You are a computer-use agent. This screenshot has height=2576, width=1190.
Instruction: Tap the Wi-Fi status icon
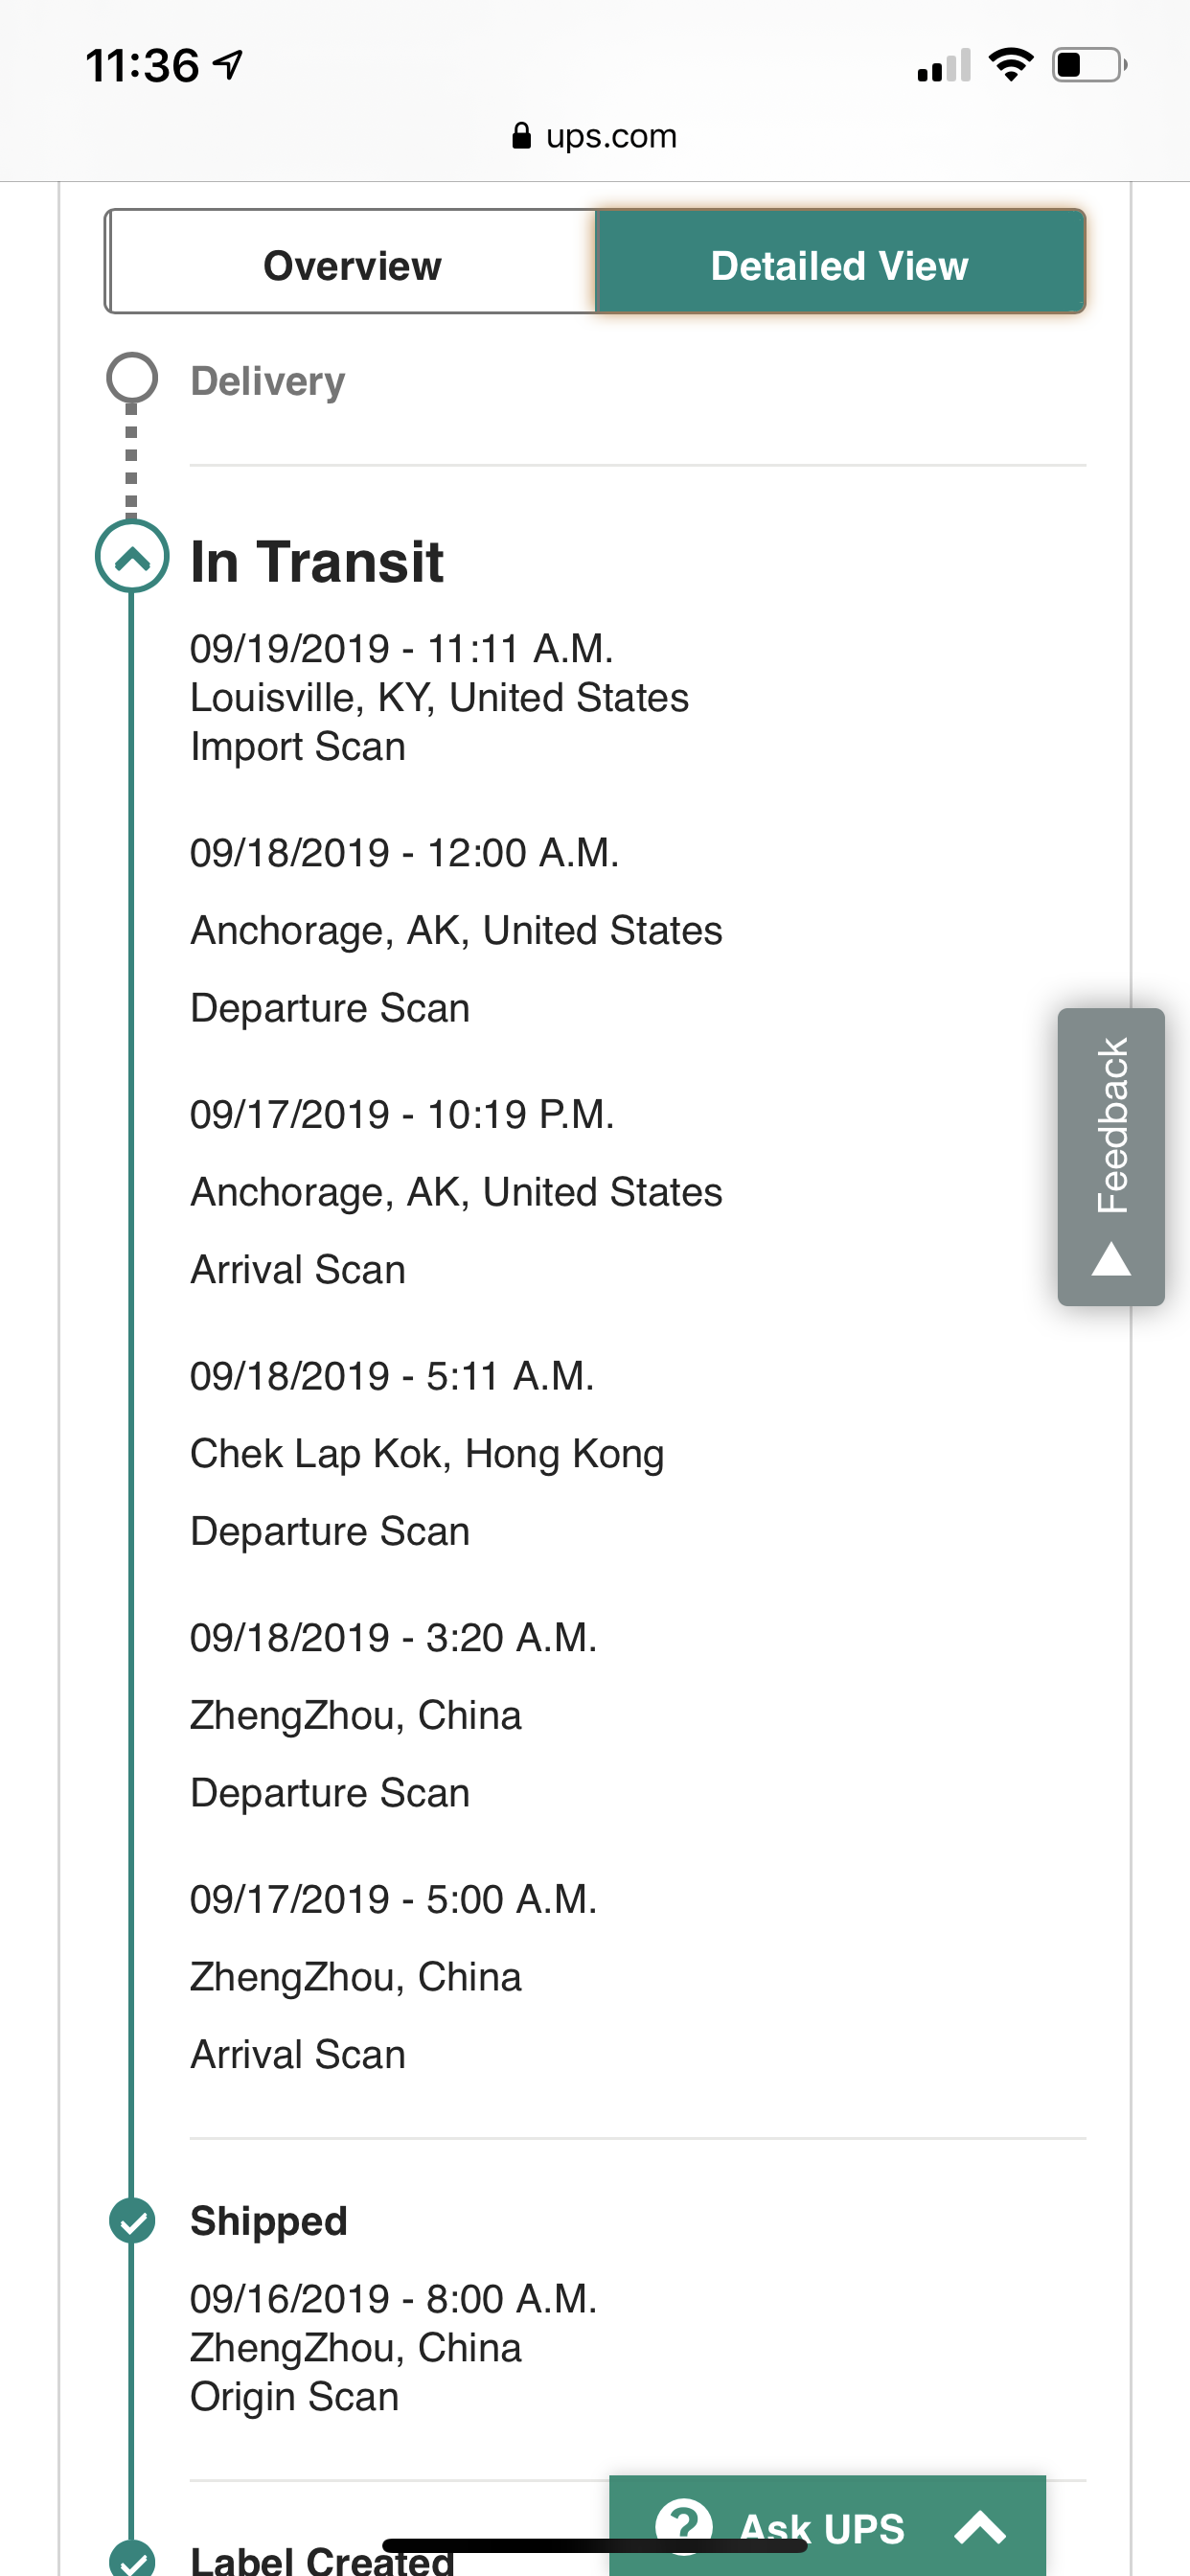pos(1010,65)
